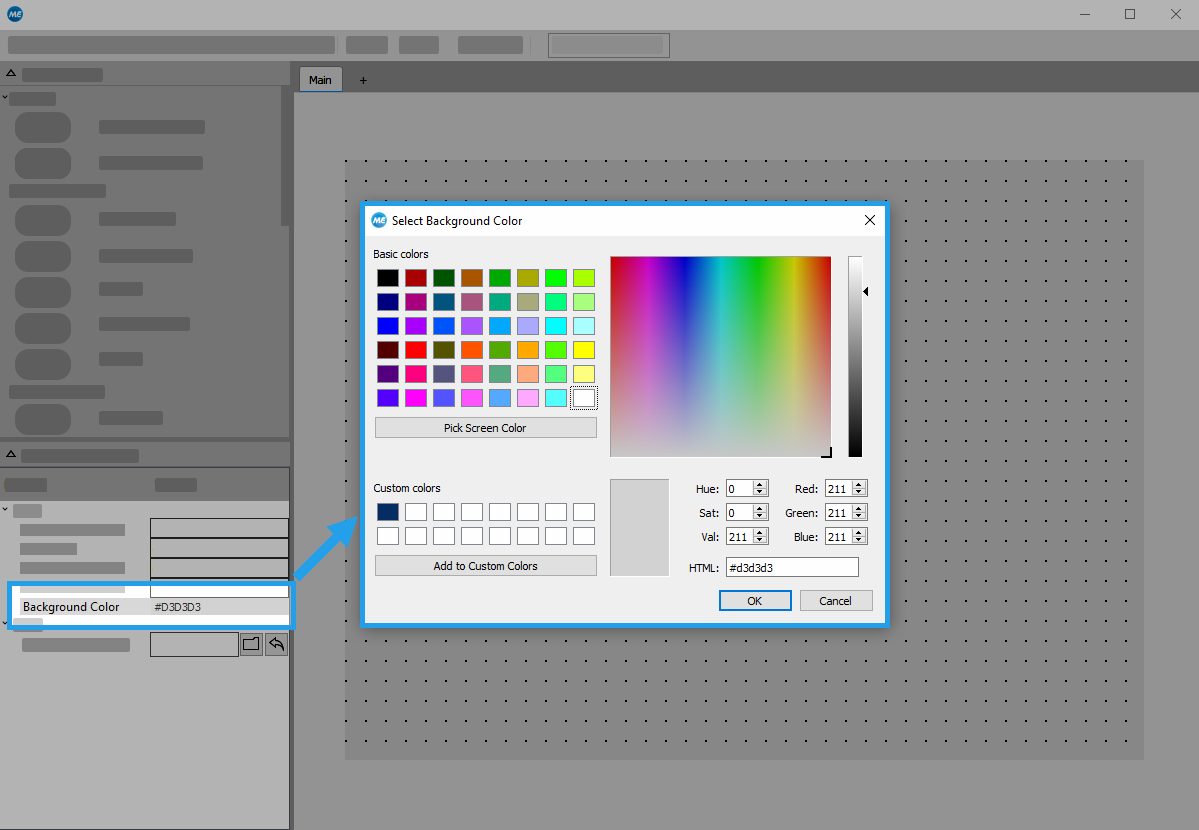
Task: Click the reset arrow icon beside folder button
Action: point(276,644)
